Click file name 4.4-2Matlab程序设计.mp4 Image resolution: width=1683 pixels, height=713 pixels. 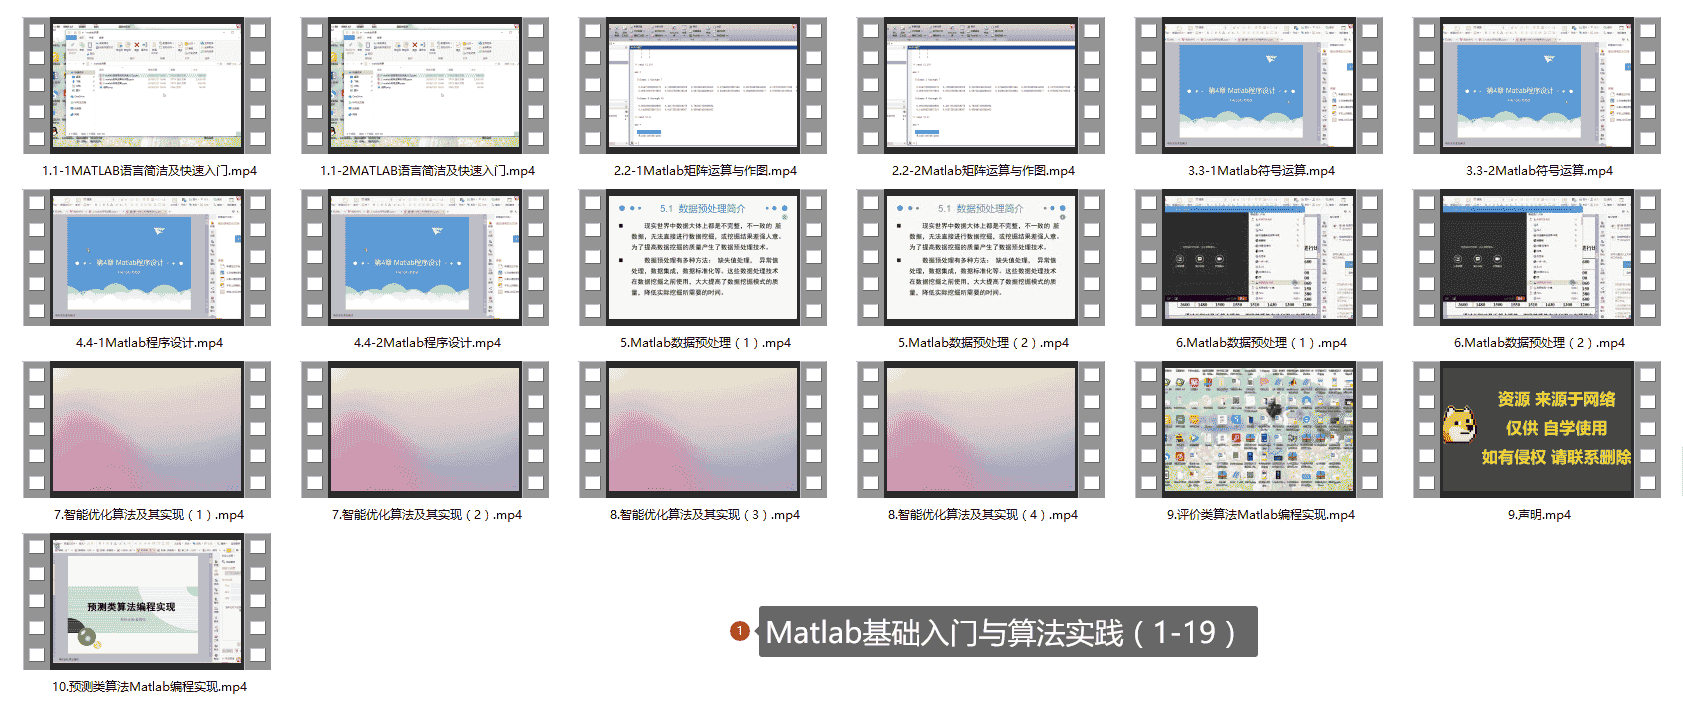point(427,343)
